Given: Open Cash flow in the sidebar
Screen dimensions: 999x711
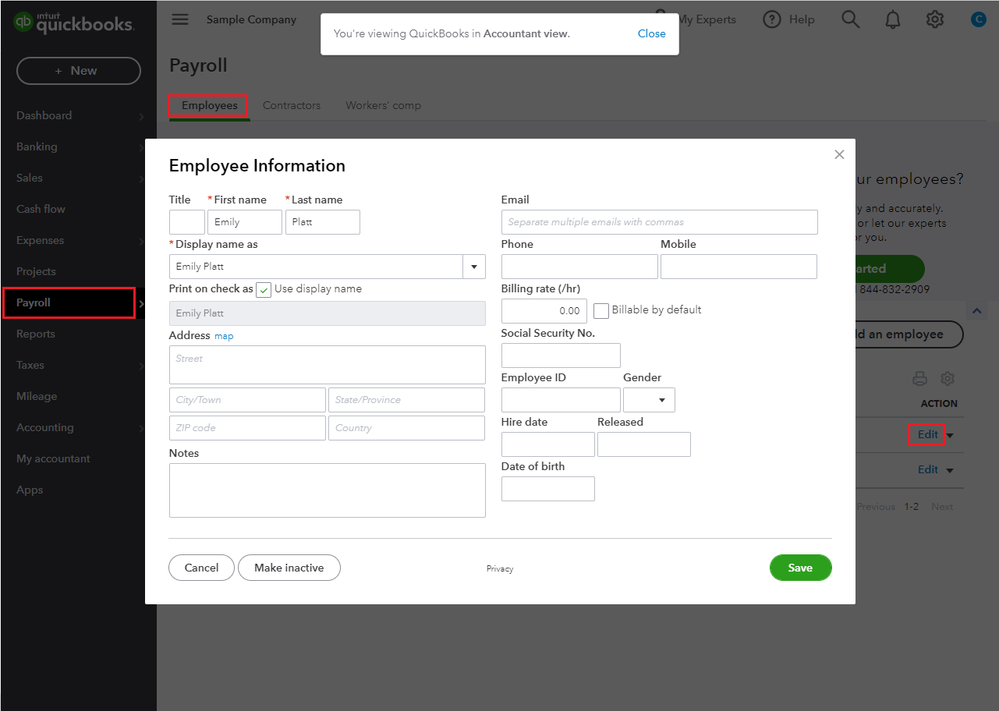Looking at the screenshot, I should 41,209.
